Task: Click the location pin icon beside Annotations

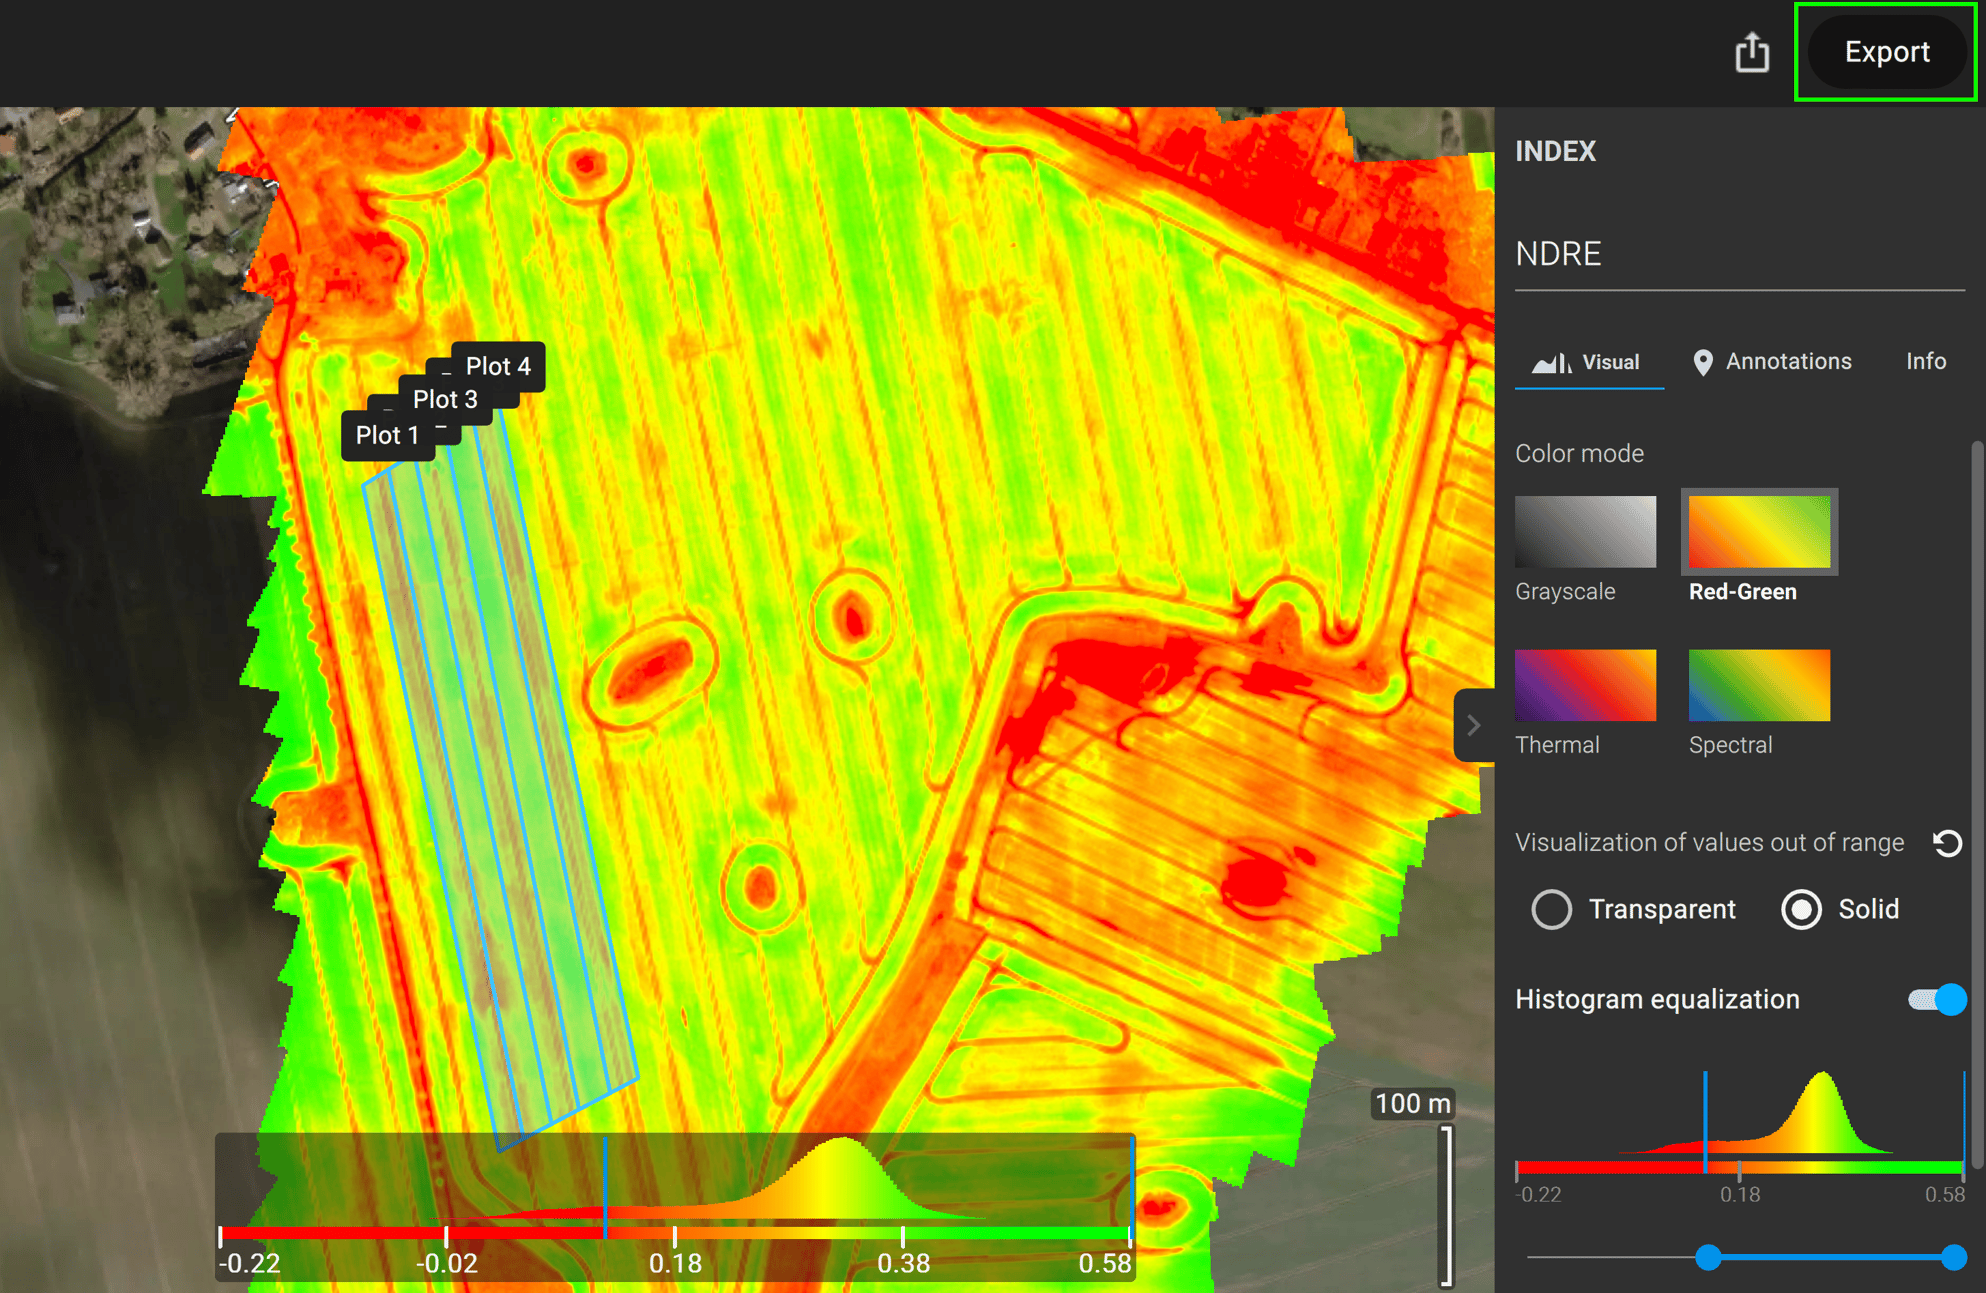Action: point(1705,362)
